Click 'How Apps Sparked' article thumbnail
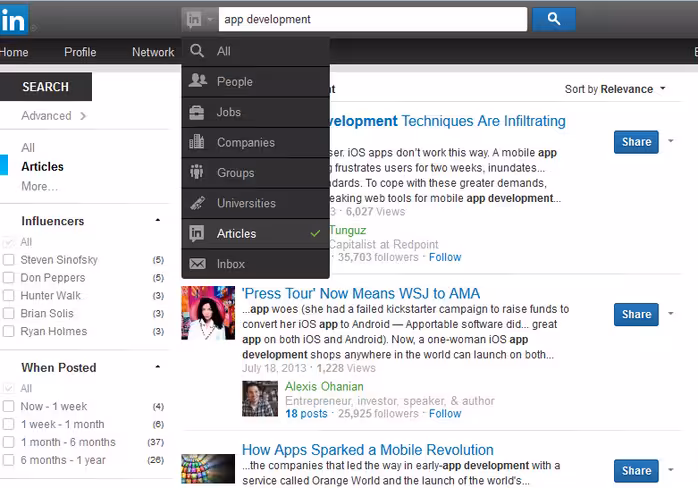698x488 pixels. (208, 468)
